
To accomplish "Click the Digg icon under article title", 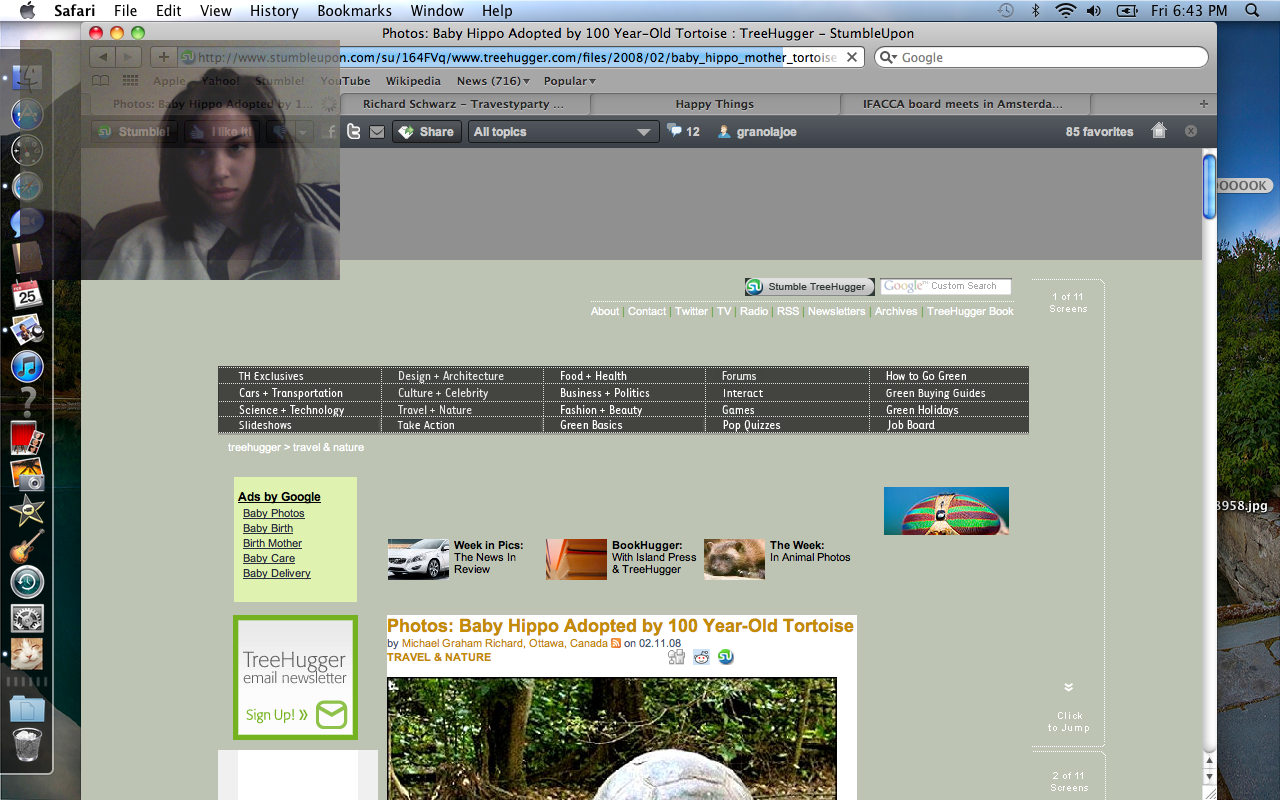I will 677,657.
